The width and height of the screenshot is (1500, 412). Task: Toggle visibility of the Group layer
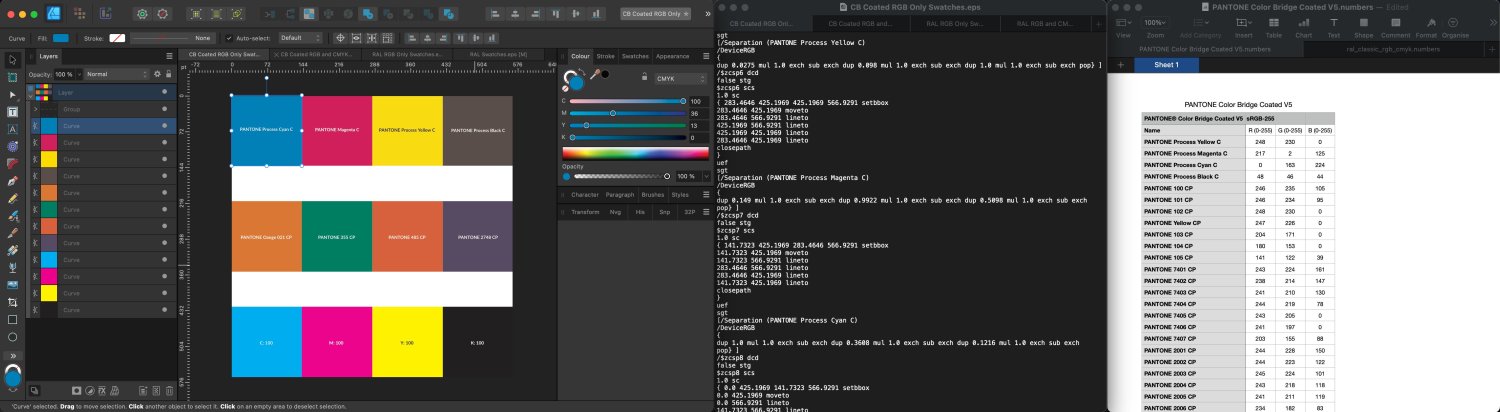coord(165,108)
